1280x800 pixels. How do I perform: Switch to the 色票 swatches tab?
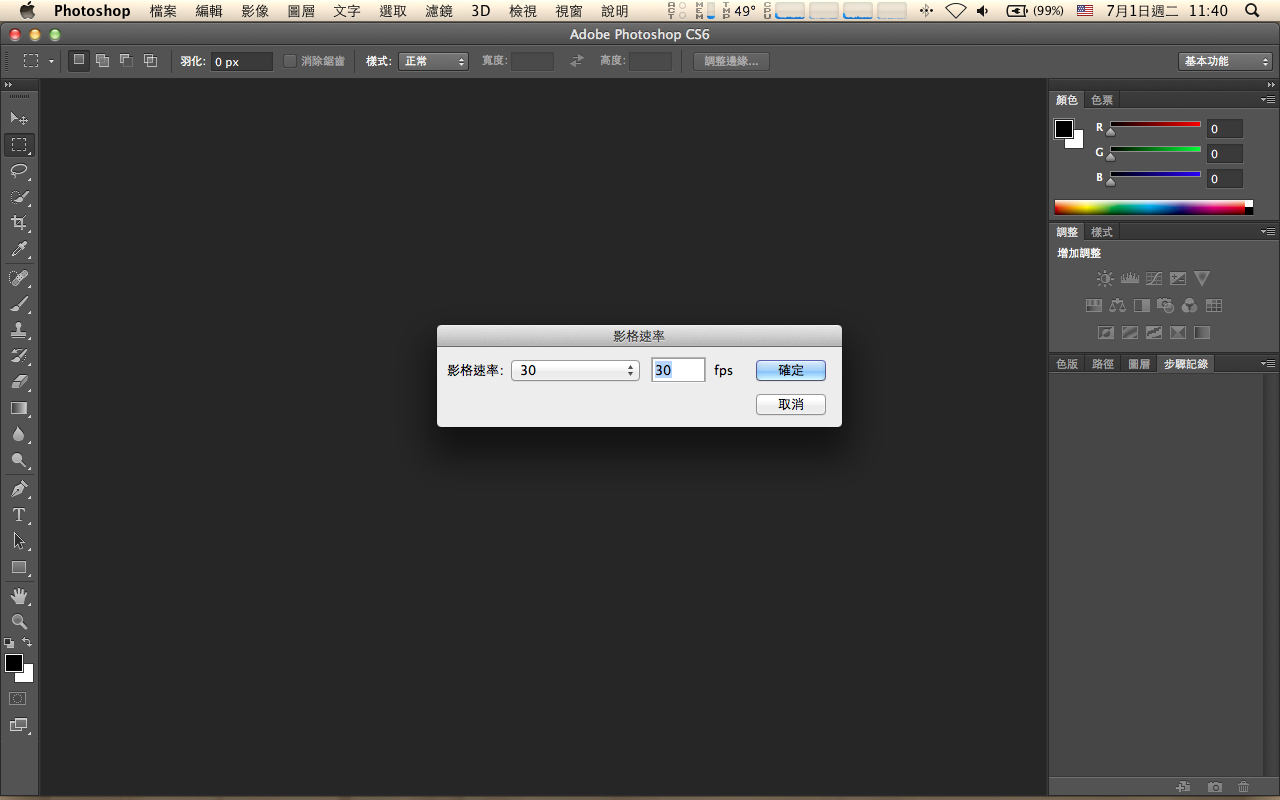point(1102,100)
